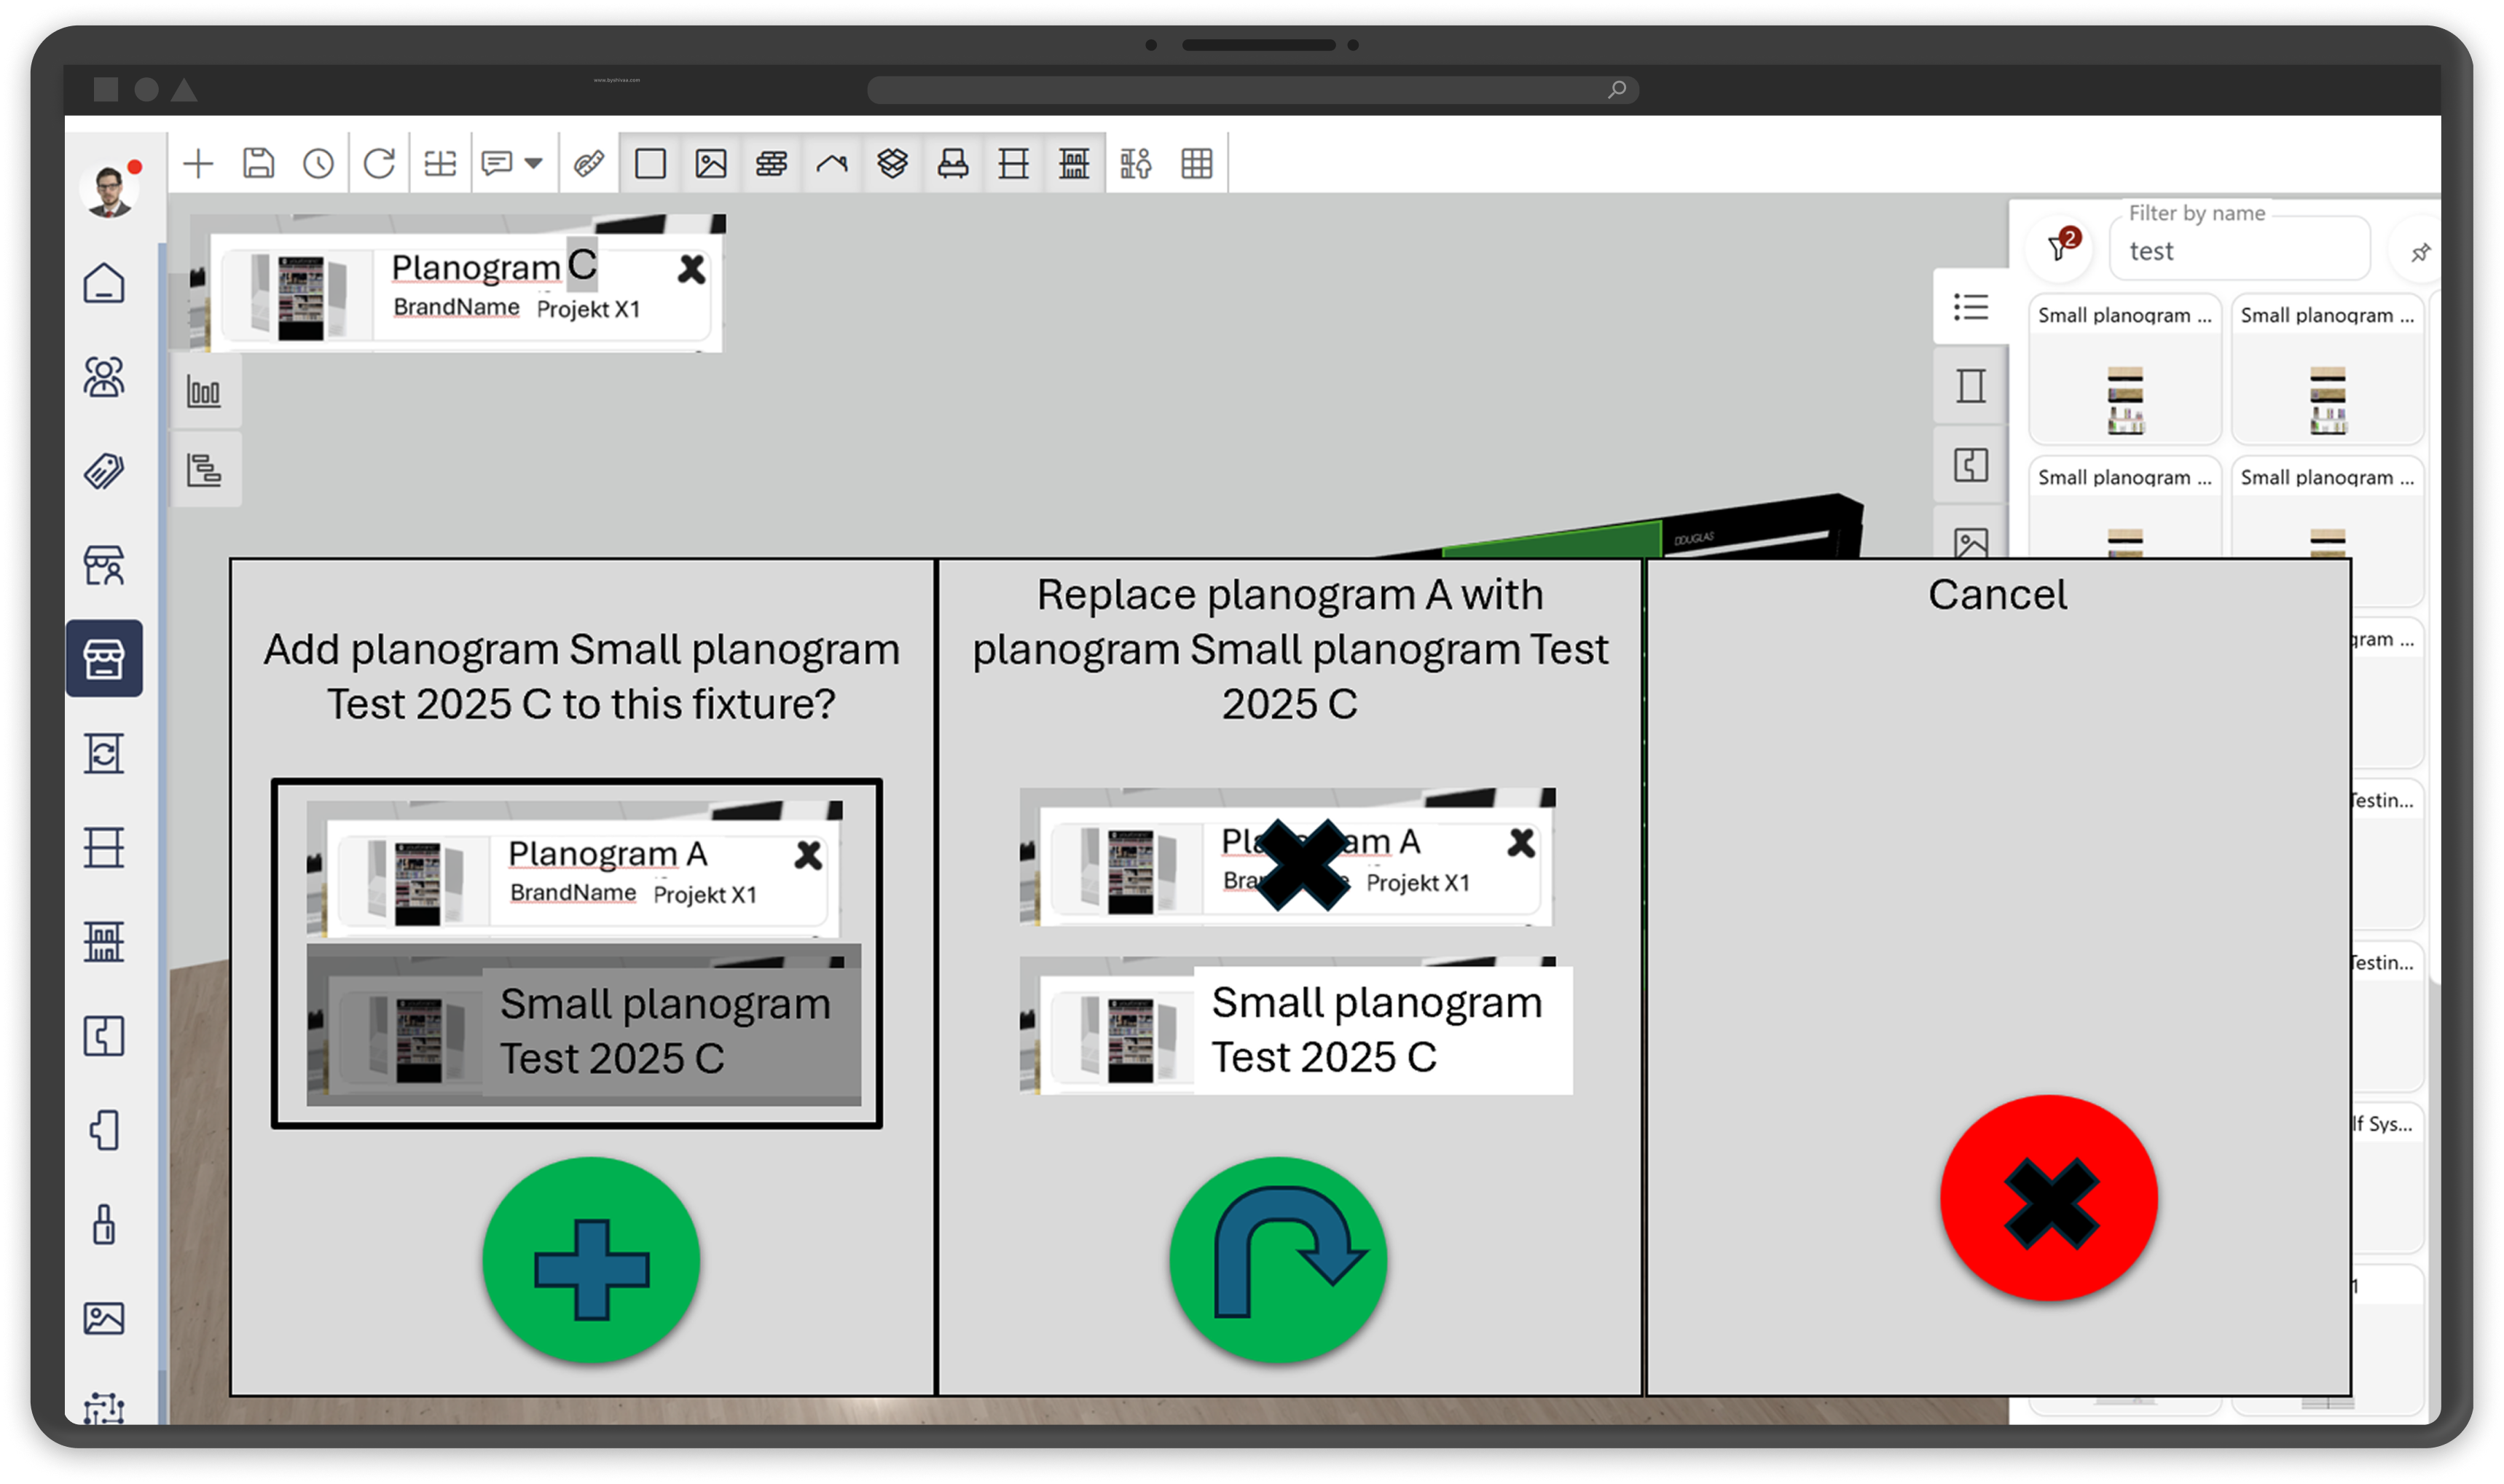Switch to list view tab in side panel
Viewport: 2504px width, 1484px height.
click(1970, 307)
